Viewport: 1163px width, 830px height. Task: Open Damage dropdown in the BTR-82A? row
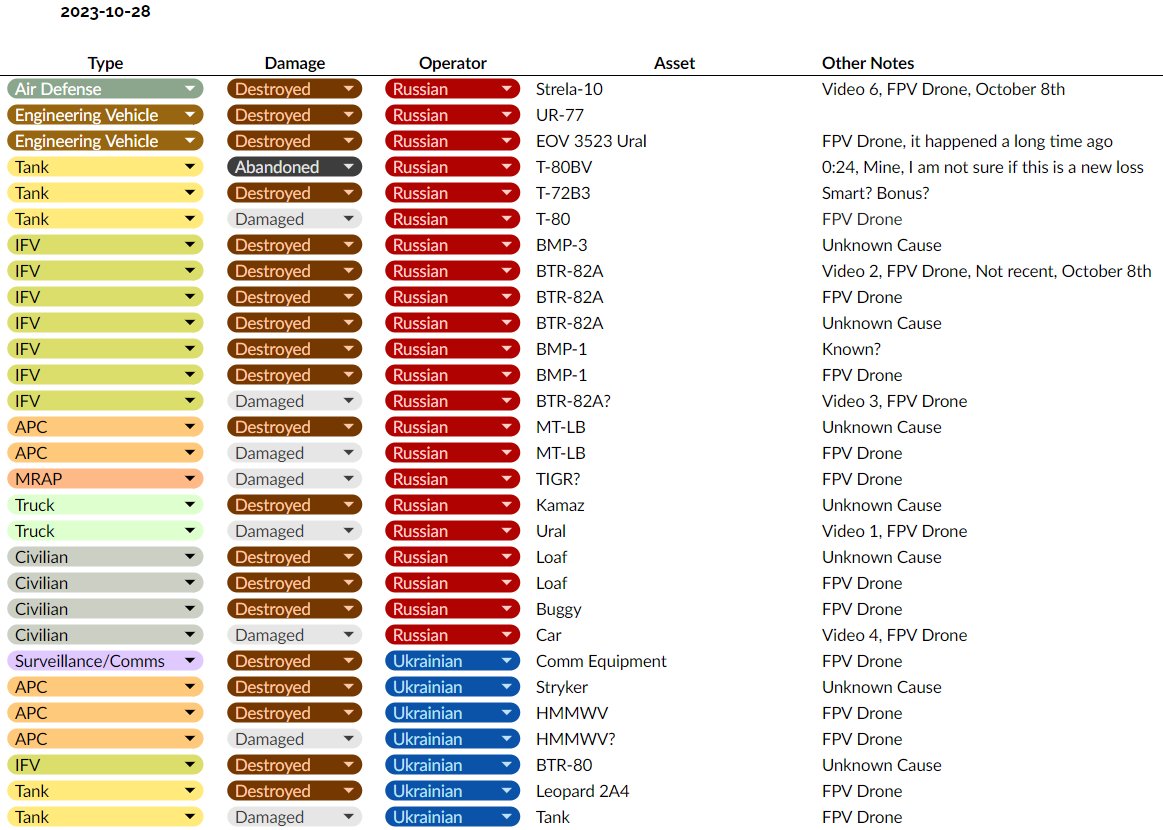tap(294, 401)
